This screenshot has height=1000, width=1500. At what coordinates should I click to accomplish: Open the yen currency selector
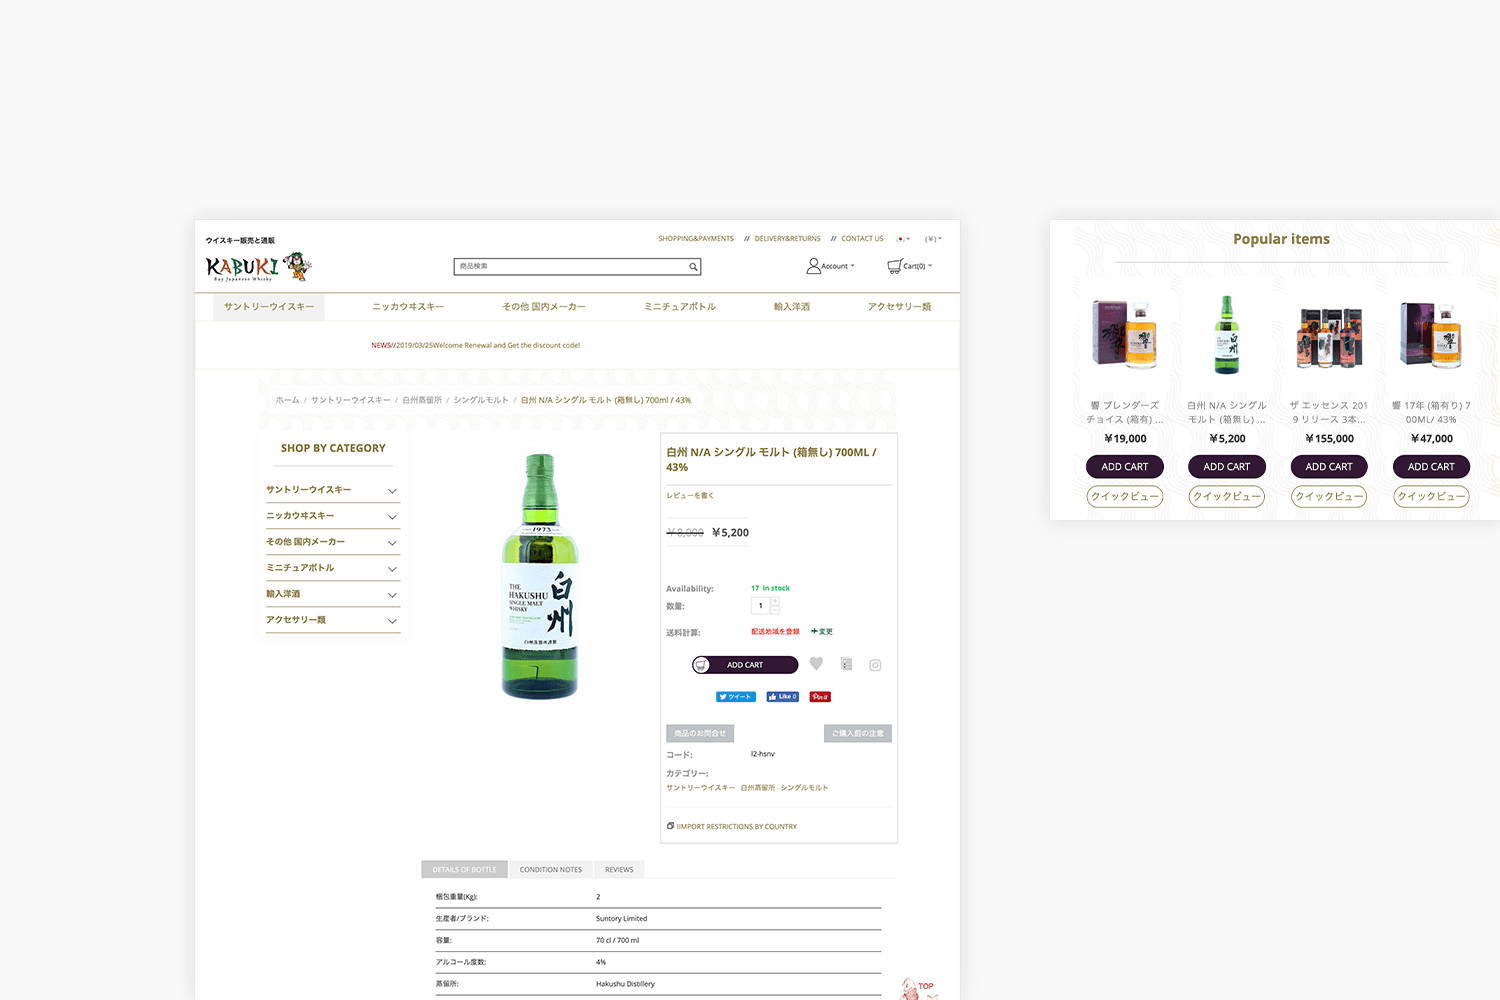pyautogui.click(x=933, y=239)
